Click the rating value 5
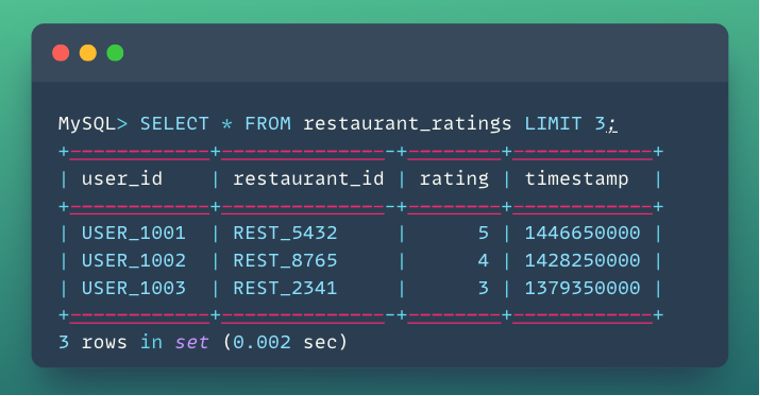 483,233
